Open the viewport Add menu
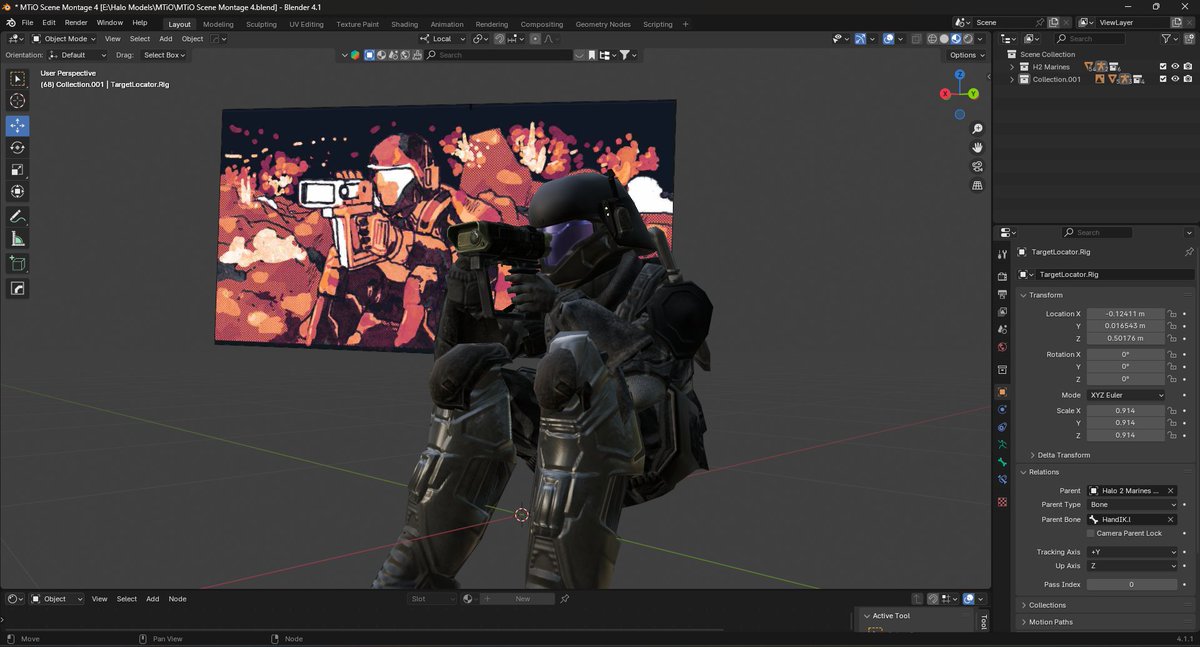This screenshot has width=1200, height=647. [x=166, y=39]
